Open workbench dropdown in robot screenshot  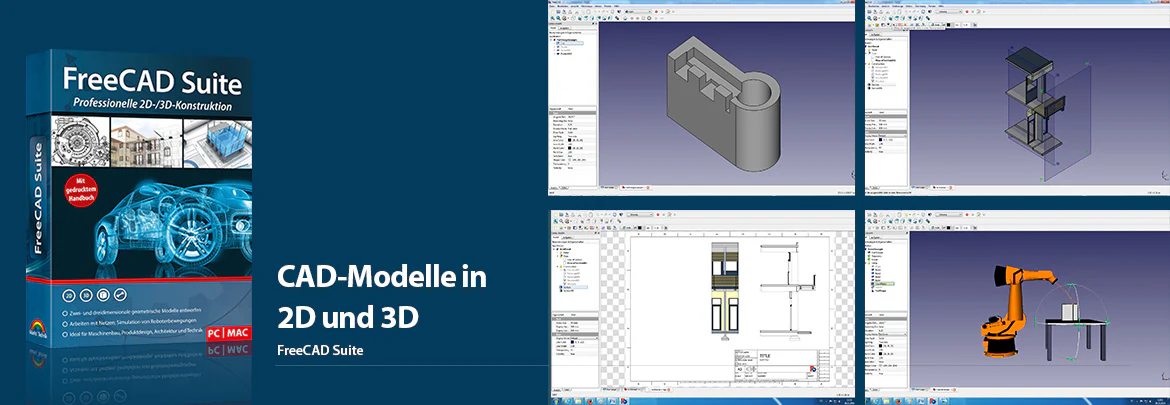pyautogui.click(x=948, y=215)
